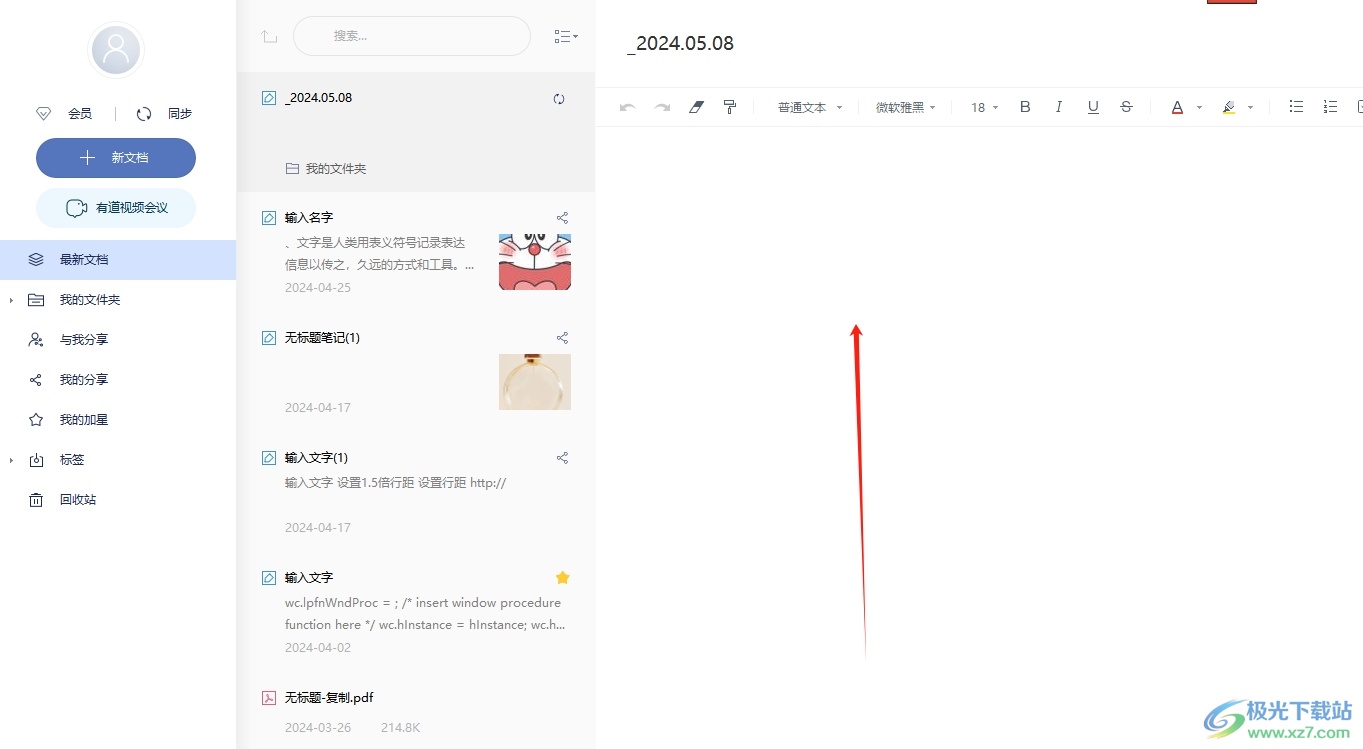The height and width of the screenshot is (749, 1363).
Task: Click the edit icon beside 输入文字(1)
Action: point(268,458)
